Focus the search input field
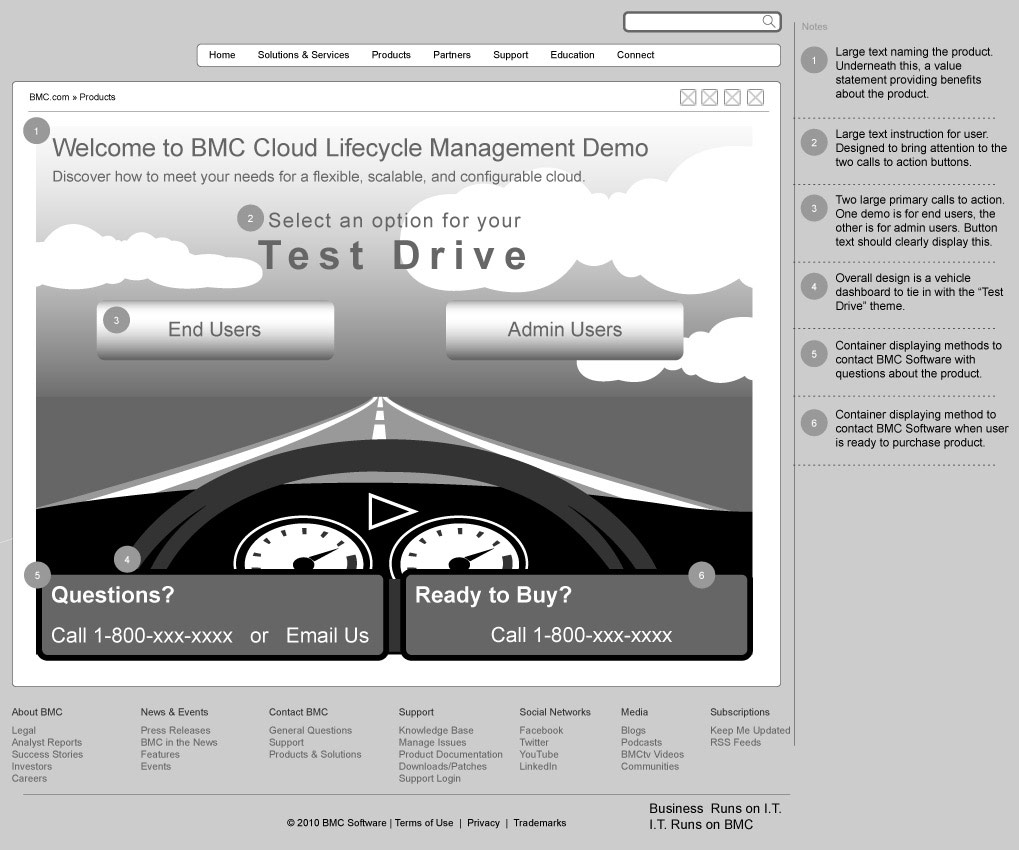 (692, 22)
